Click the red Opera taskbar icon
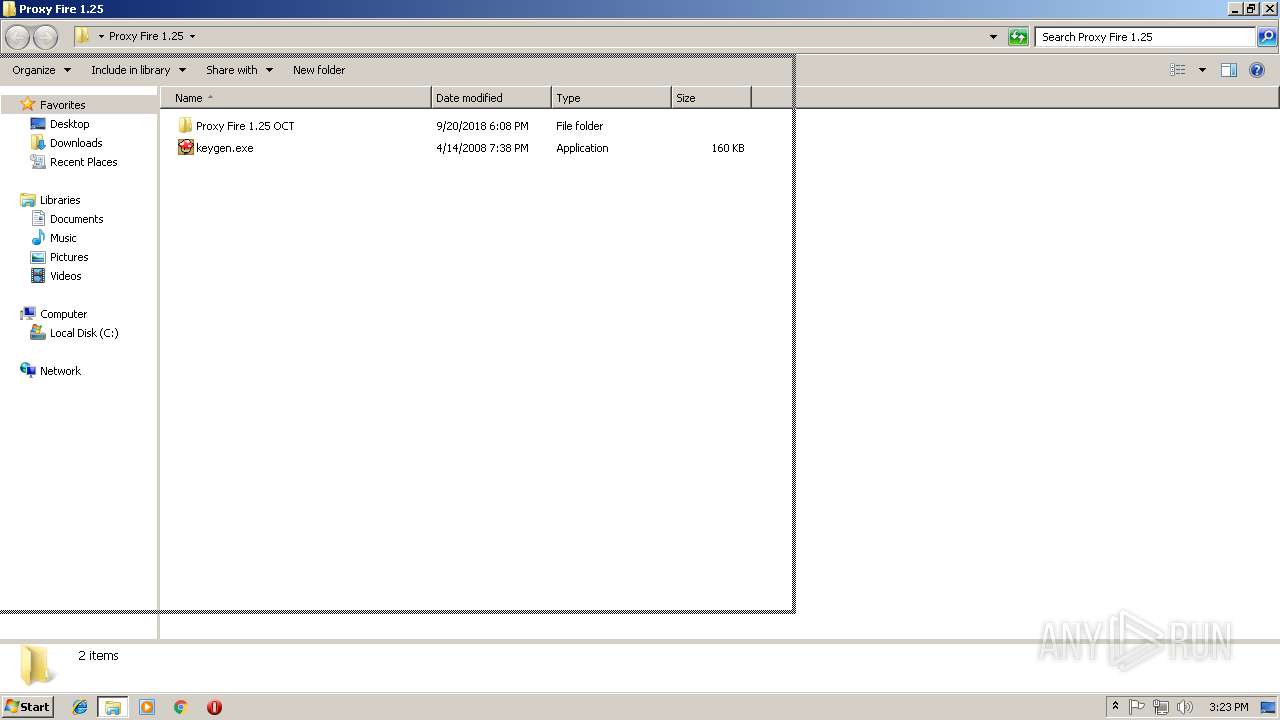Image resolution: width=1280 pixels, height=720 pixels. coord(214,707)
